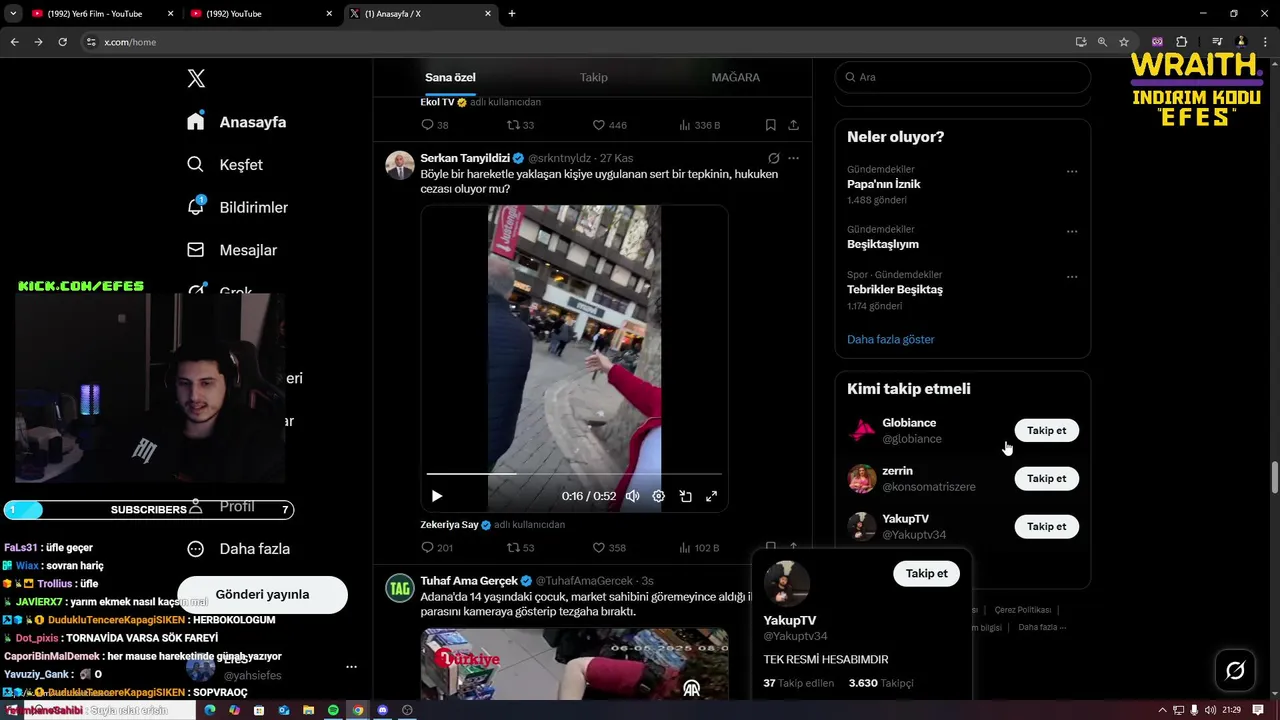Viewport: 1280px width, 720px height.
Task: Share the Ekol TV post
Action: [793, 125]
